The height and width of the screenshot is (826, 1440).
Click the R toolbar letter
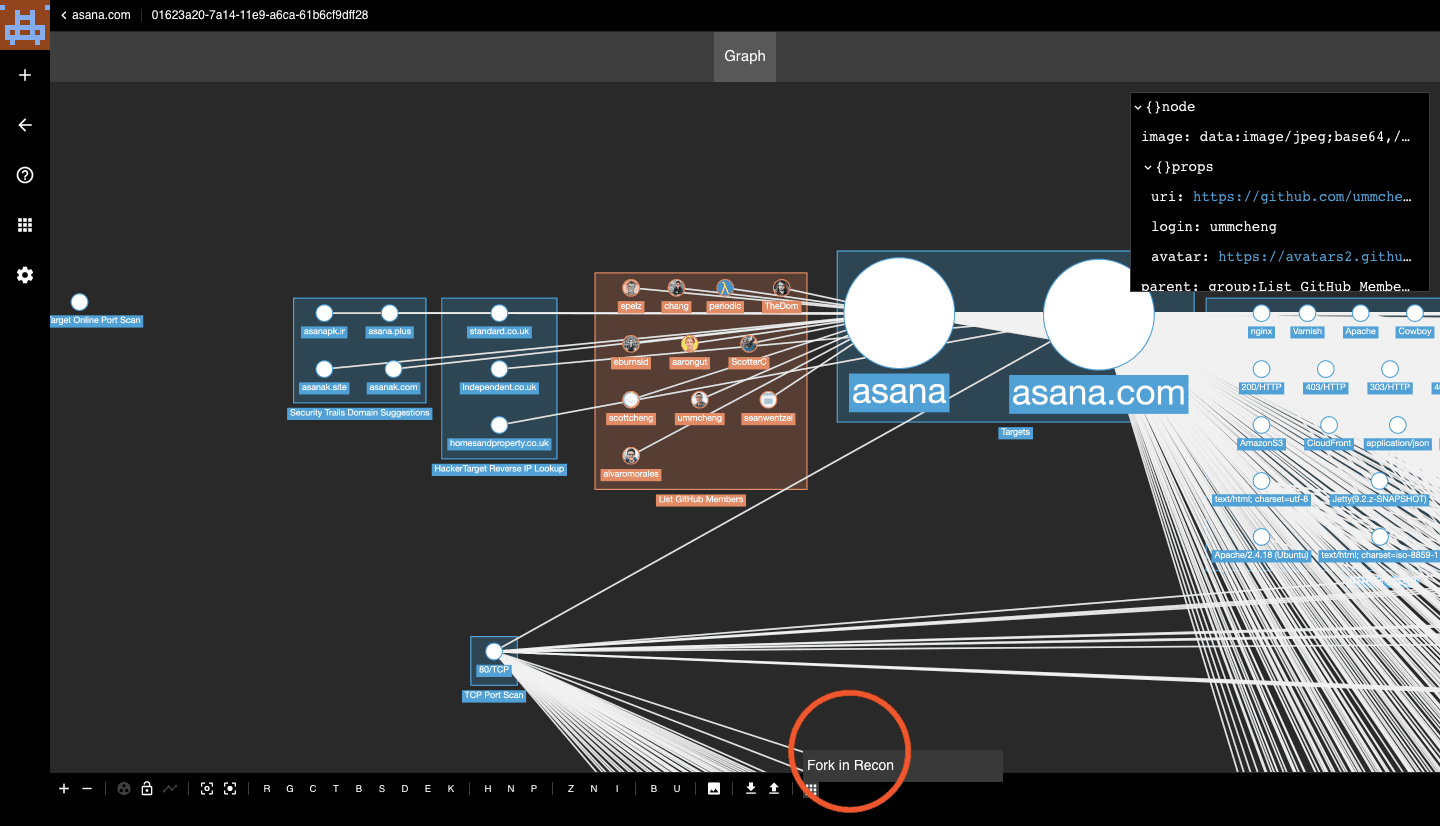coord(267,789)
